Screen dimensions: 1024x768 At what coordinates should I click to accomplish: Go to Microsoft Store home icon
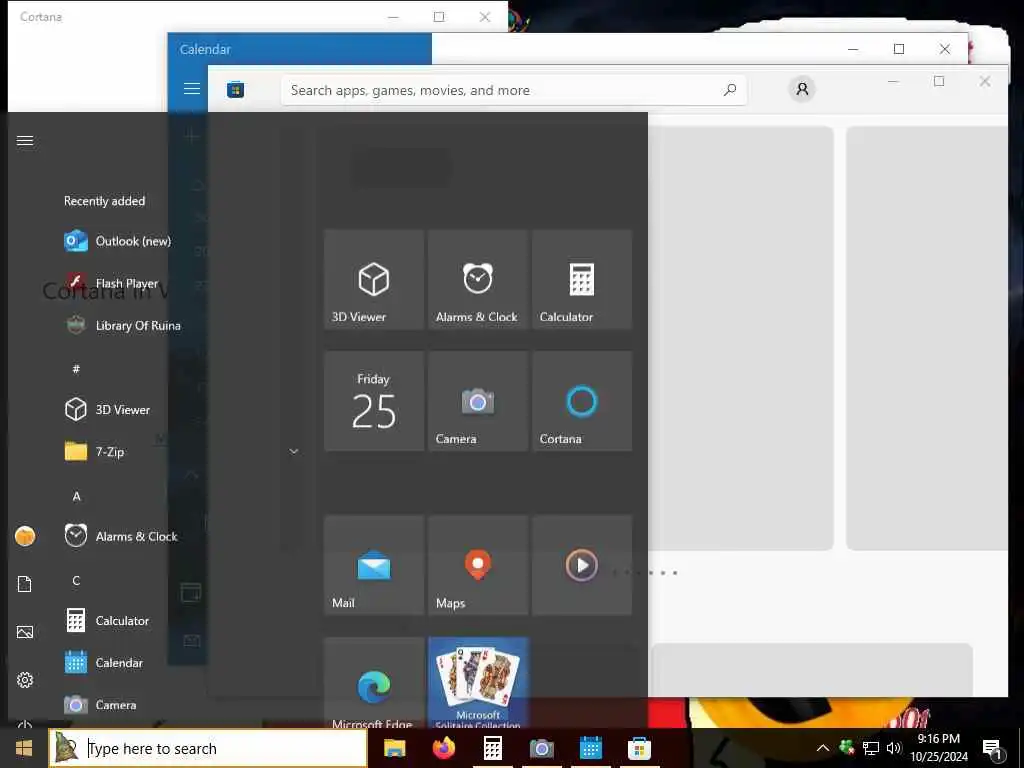pyautogui.click(x=236, y=89)
